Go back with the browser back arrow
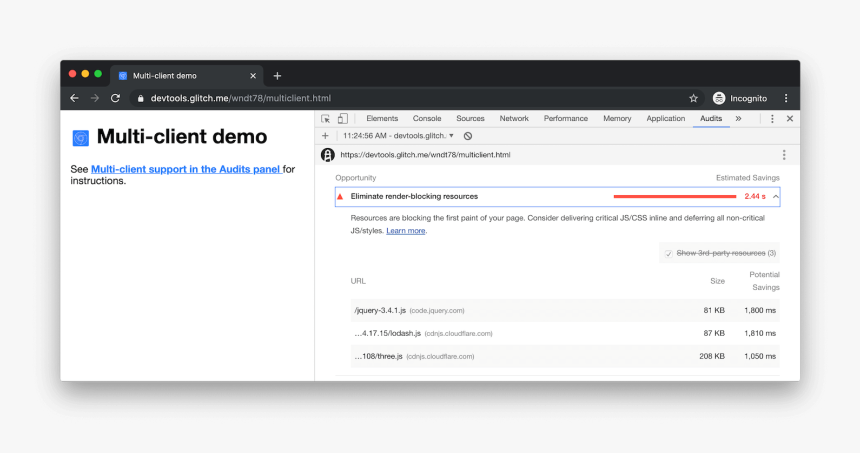This screenshot has height=453, width=860. pyautogui.click(x=75, y=98)
